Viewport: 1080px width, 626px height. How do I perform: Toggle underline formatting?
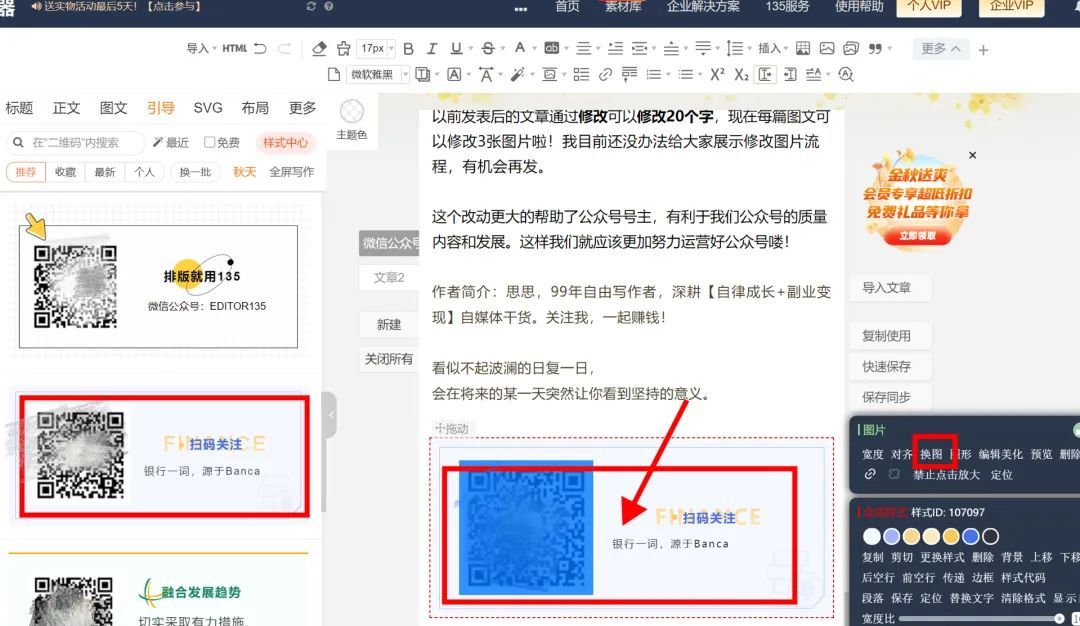click(456, 48)
